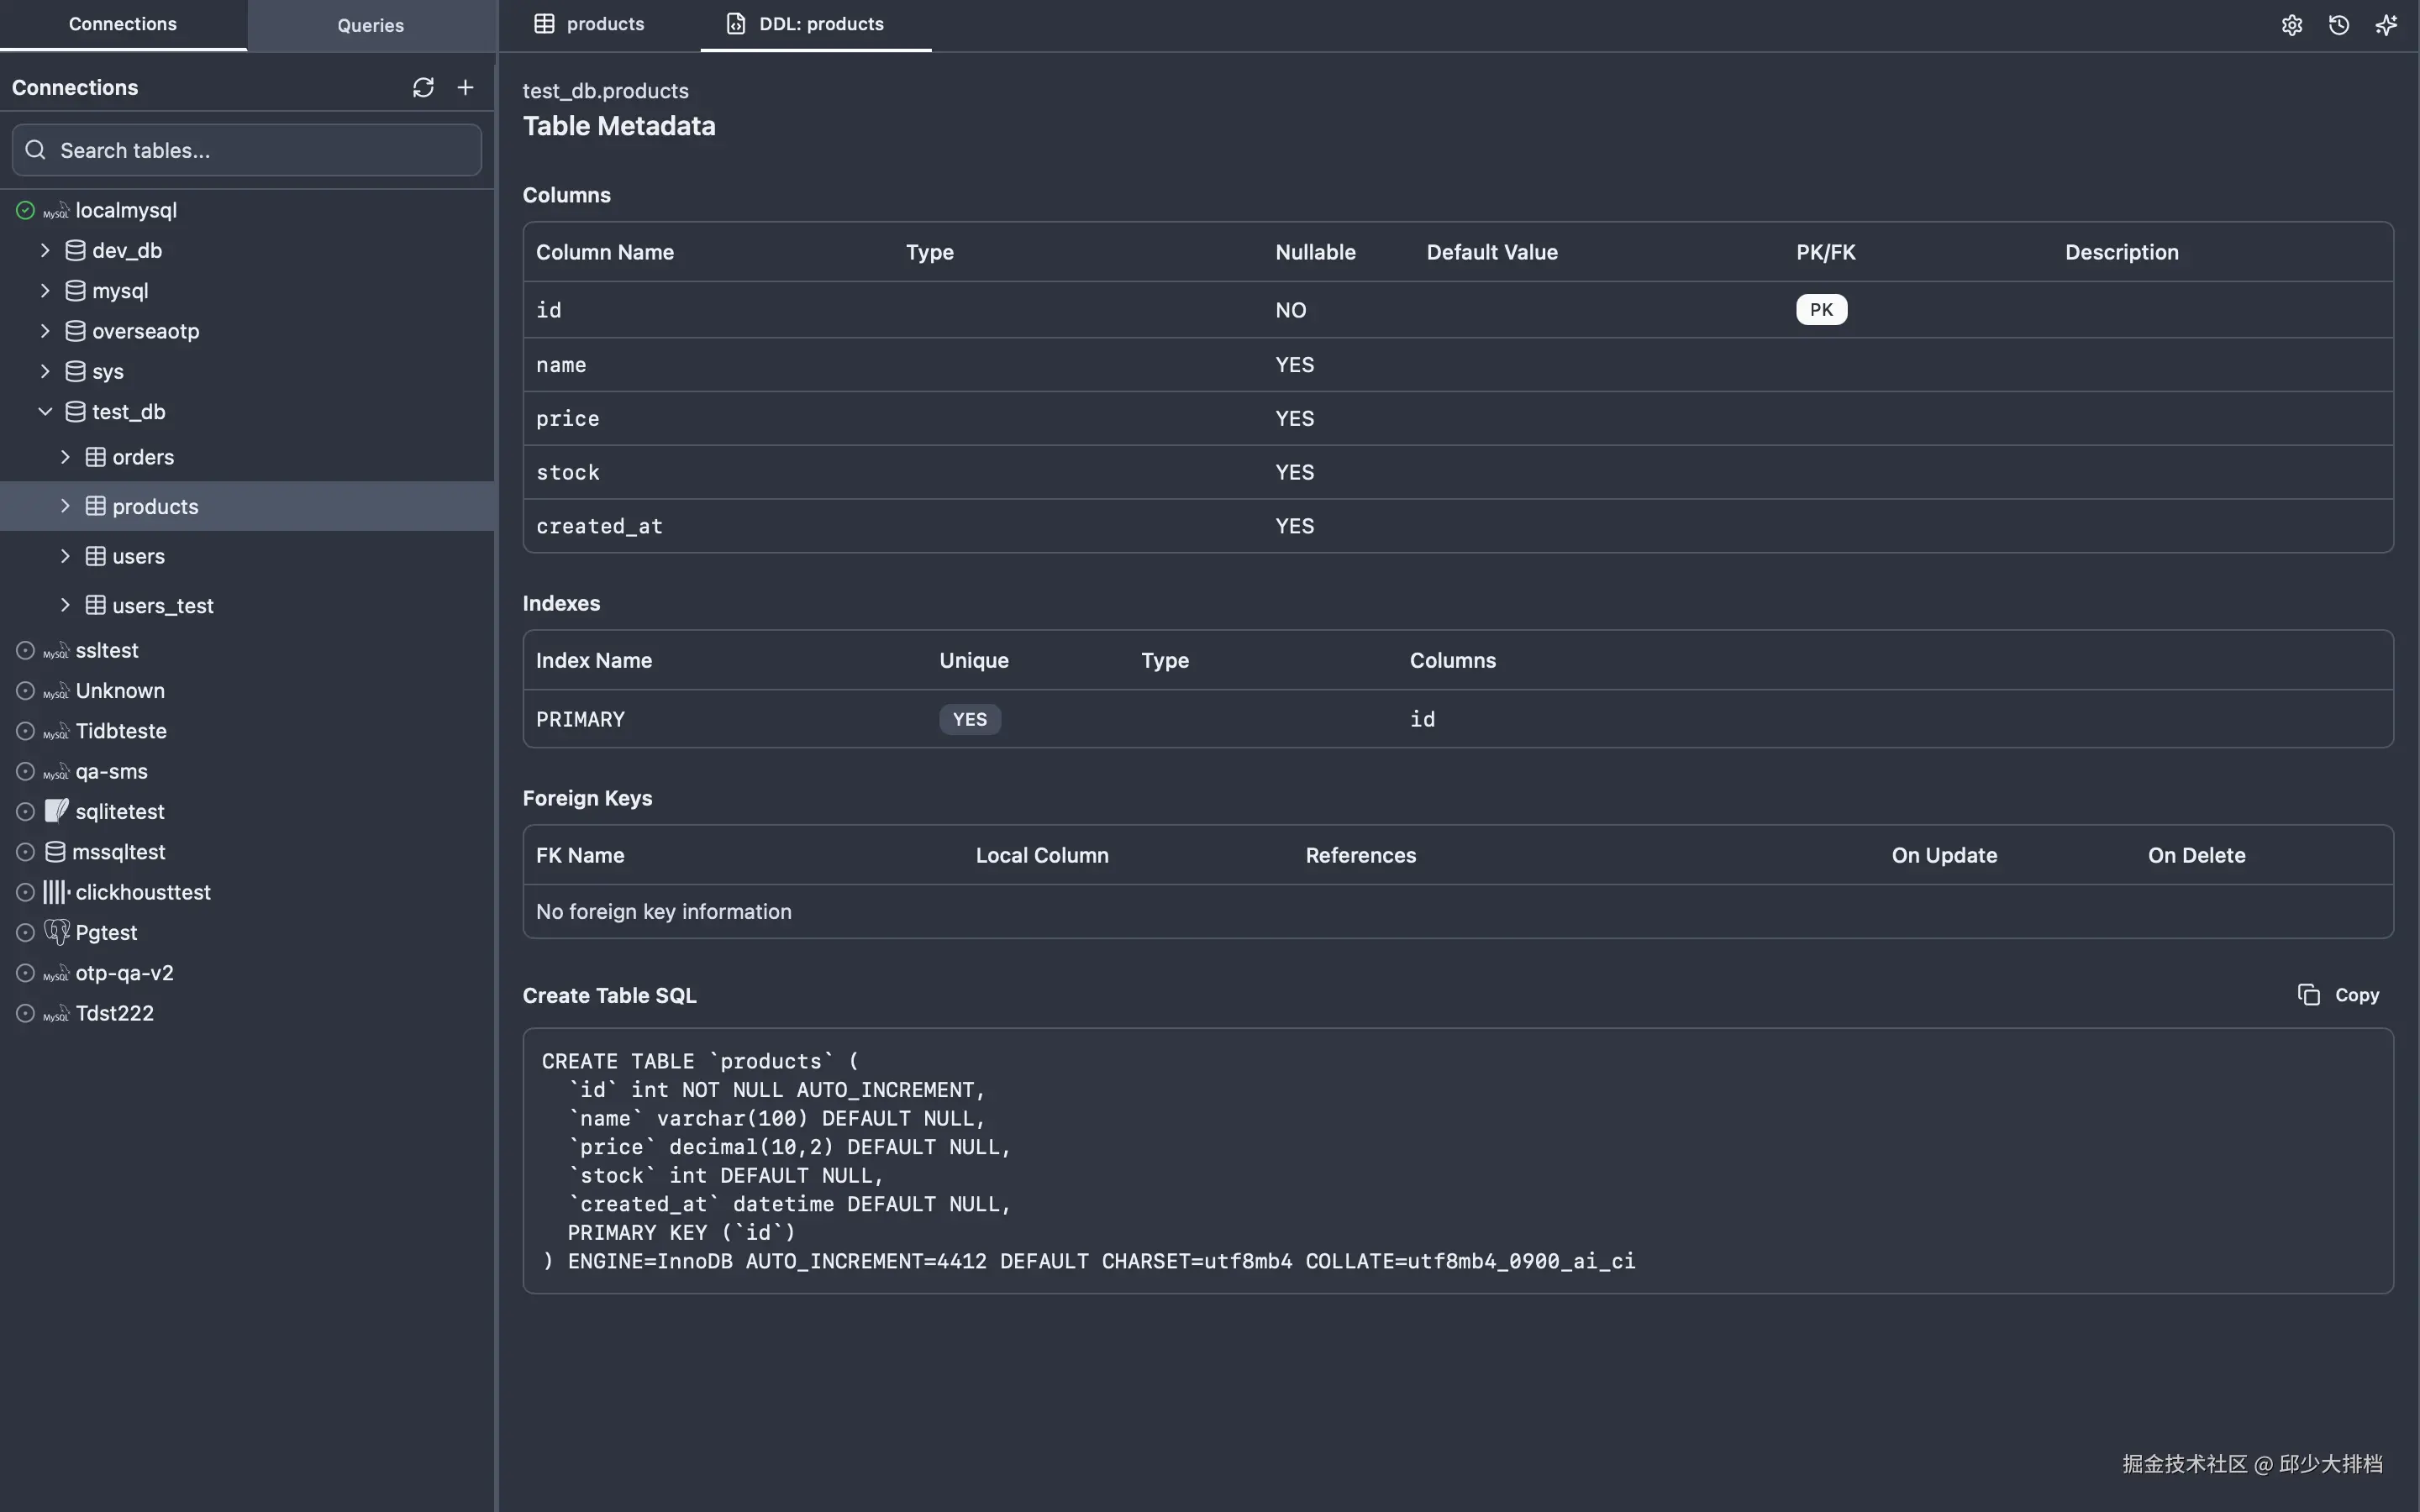2420x1512 pixels.
Task: Switch to the Queries tab
Action: tap(371, 25)
